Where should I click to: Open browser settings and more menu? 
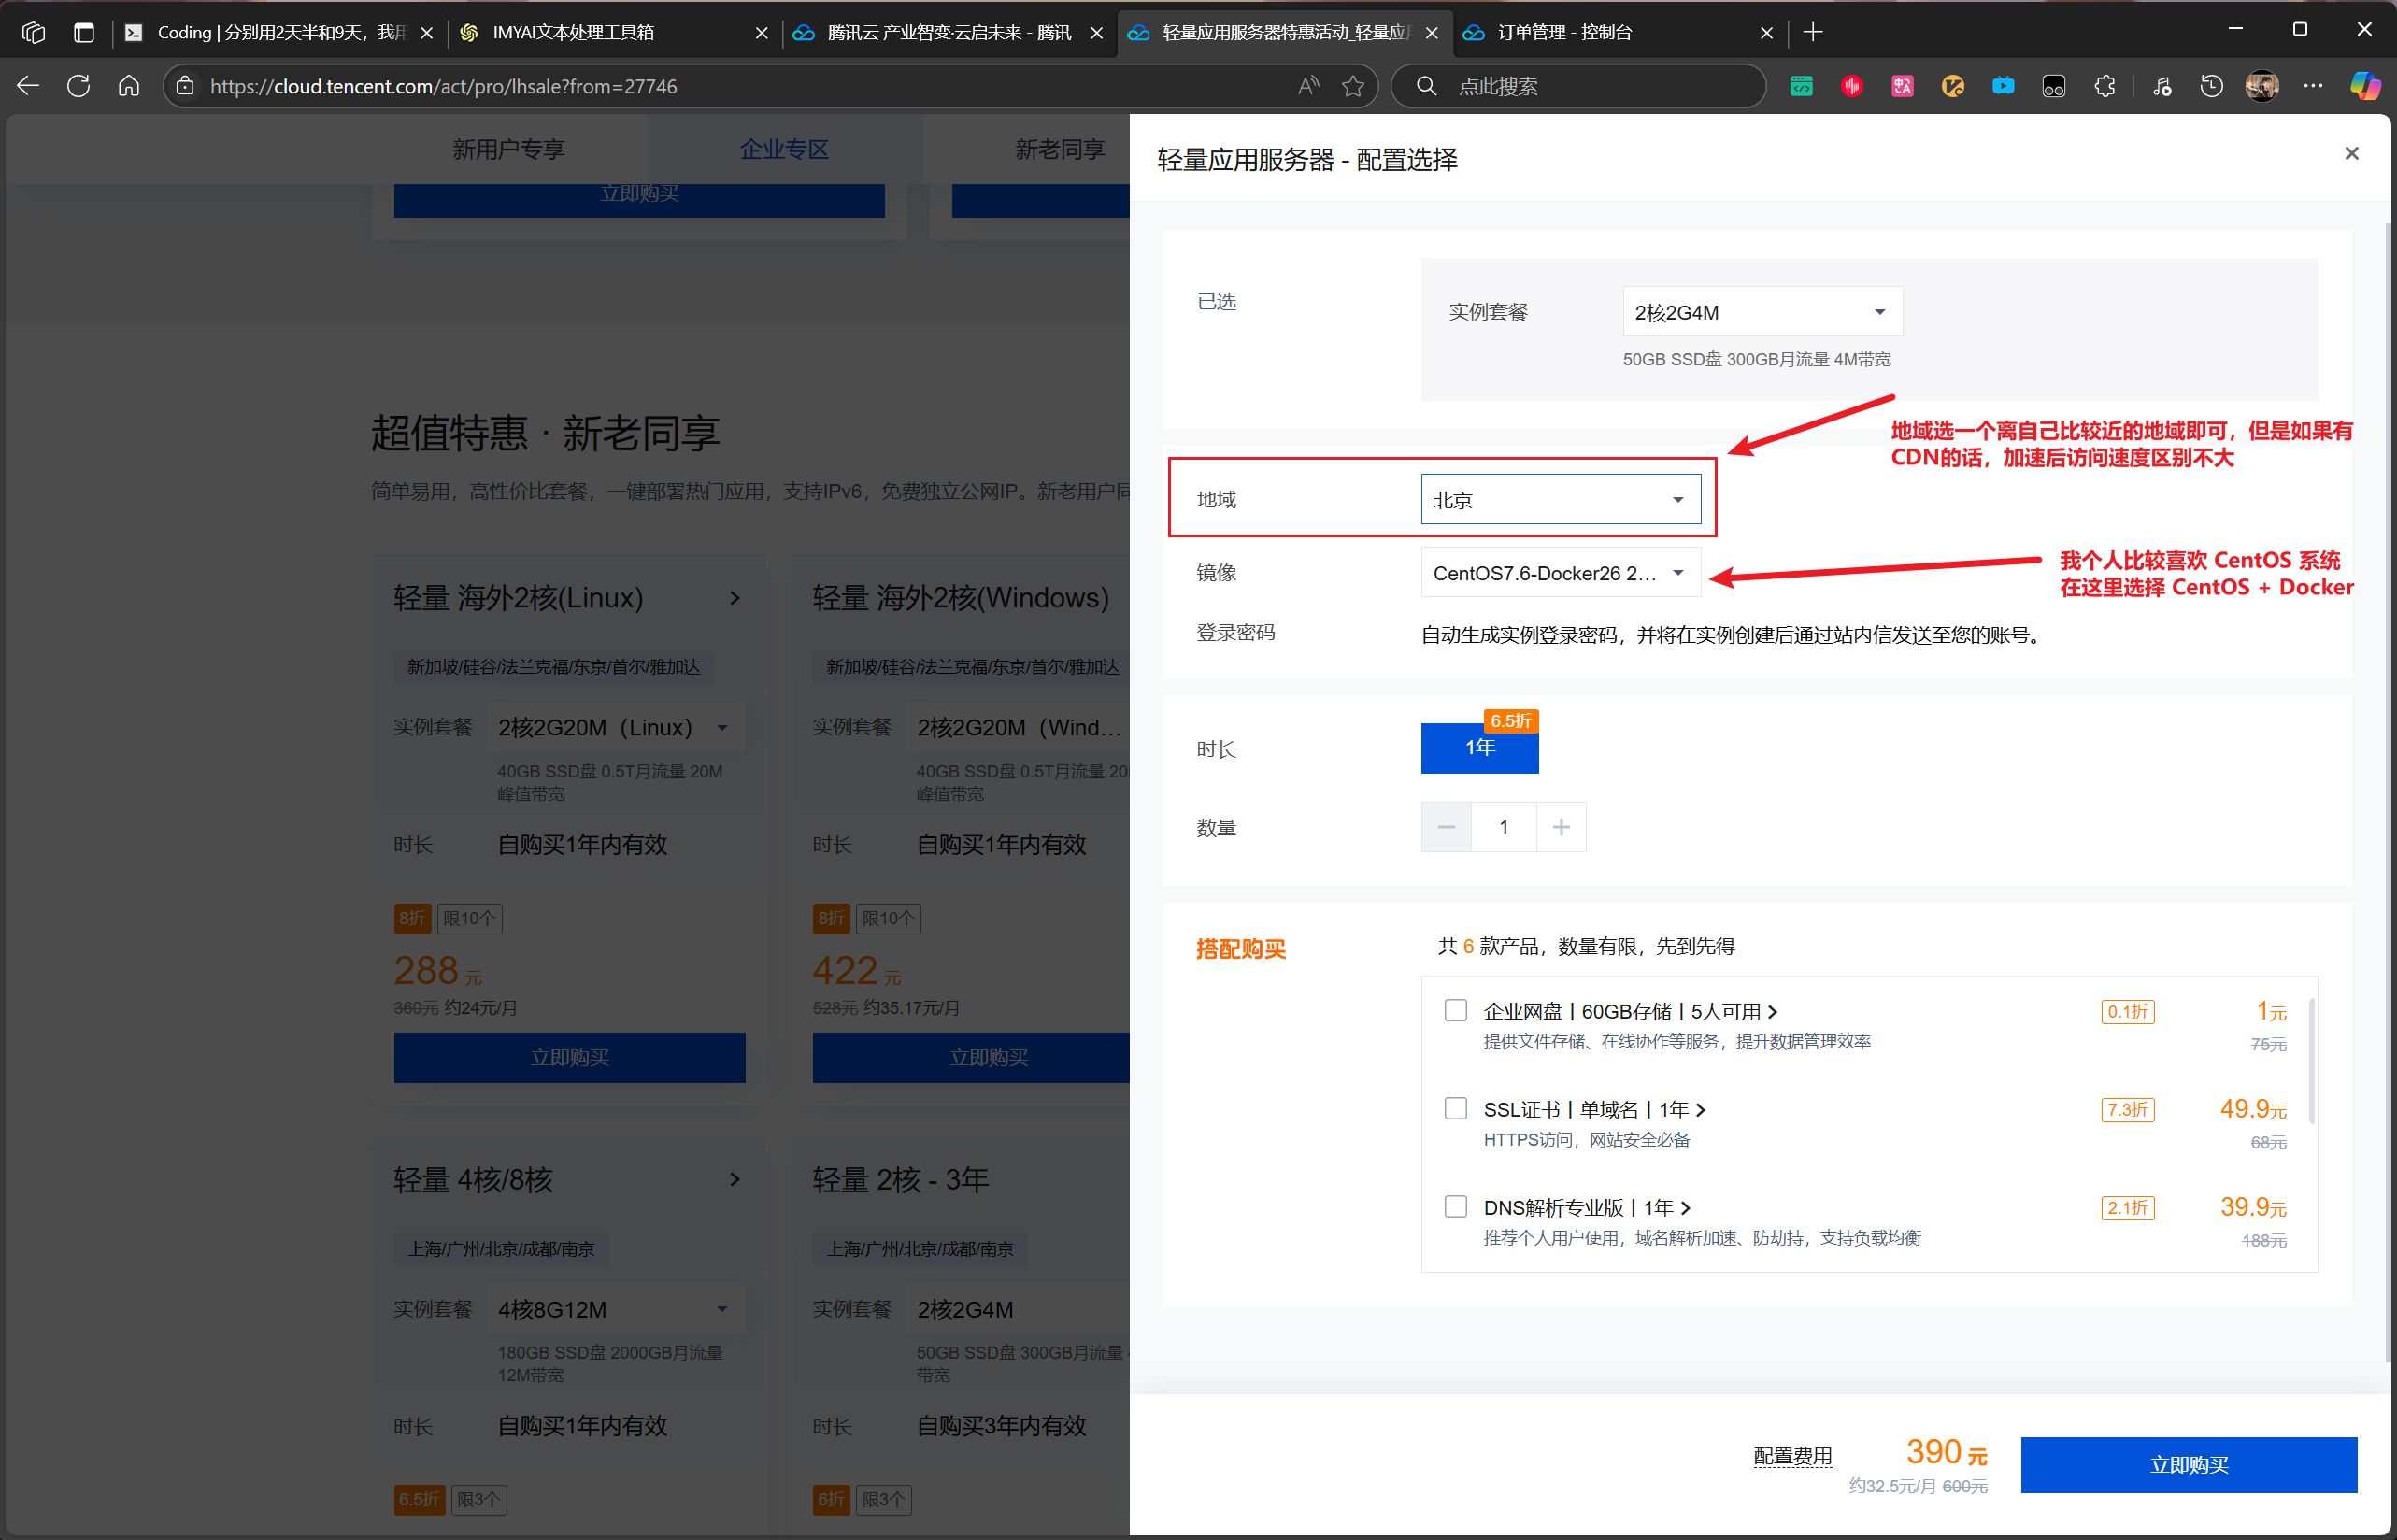pos(2313,86)
